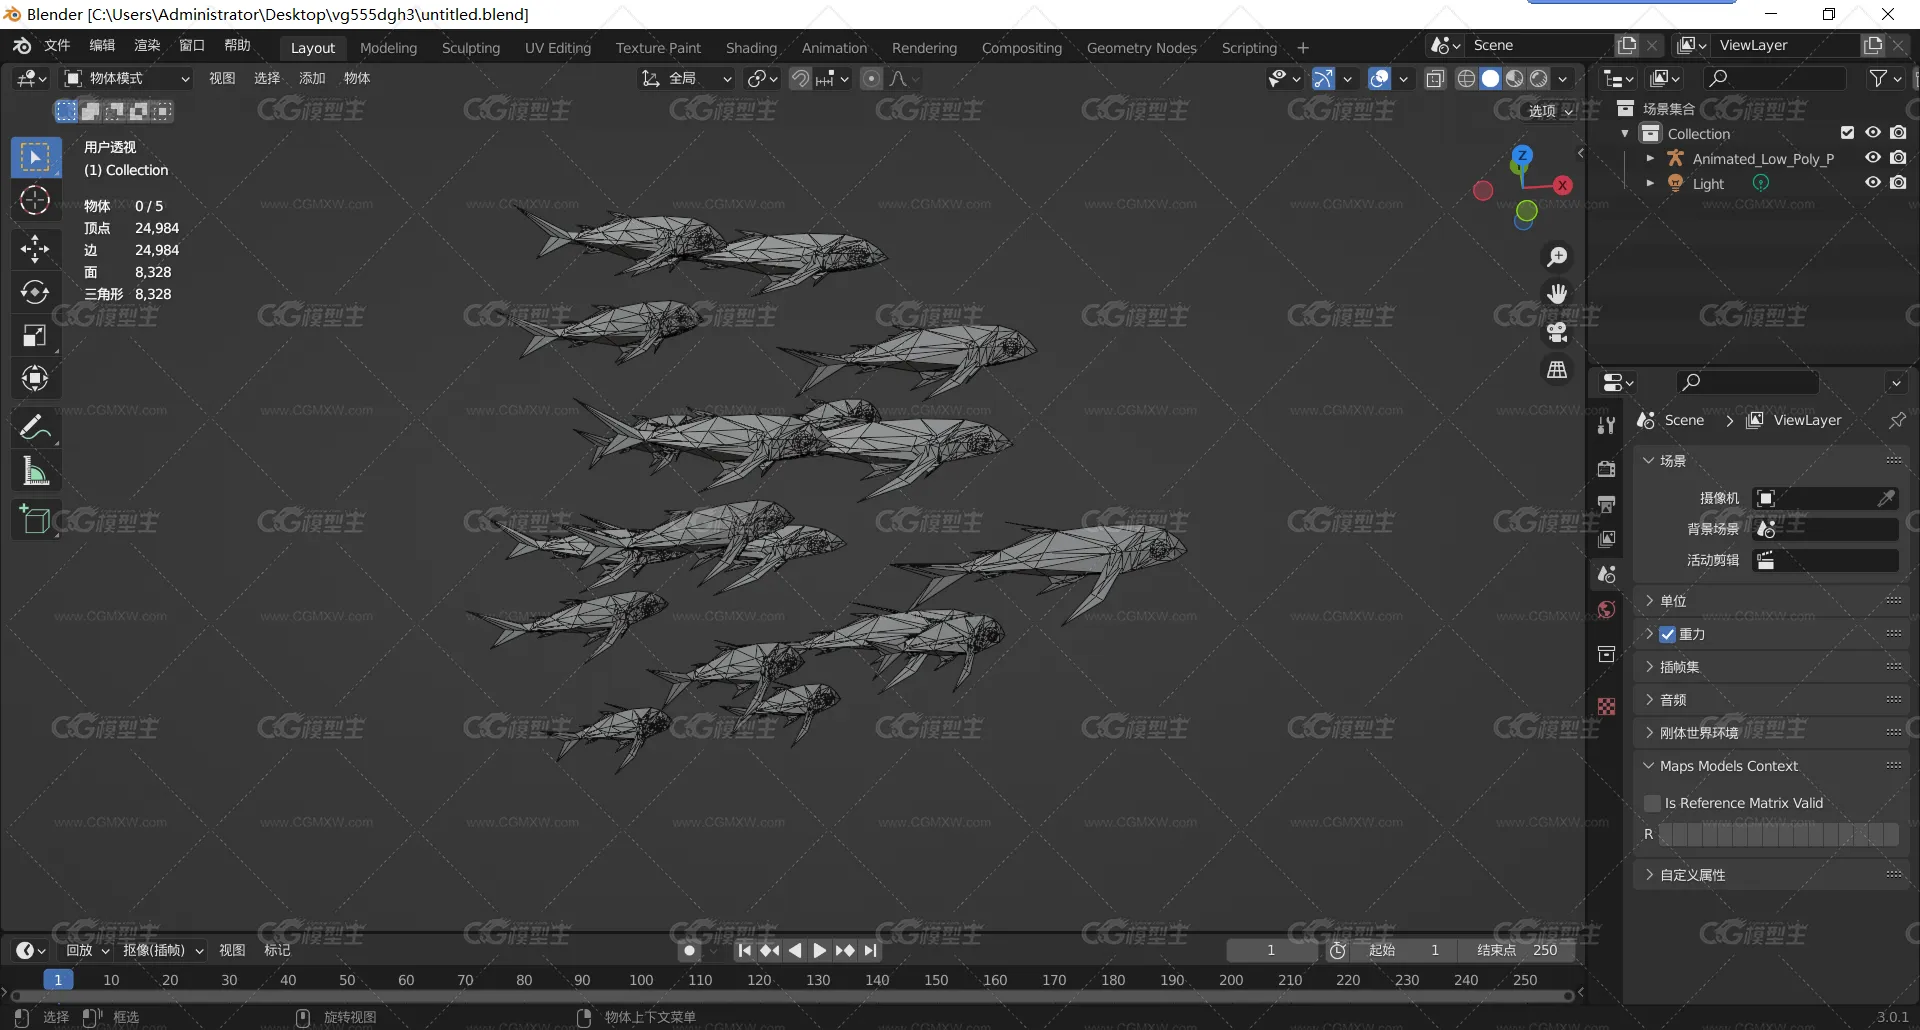
Task: Switch perspective/orthographic grid icon
Action: 1557,370
